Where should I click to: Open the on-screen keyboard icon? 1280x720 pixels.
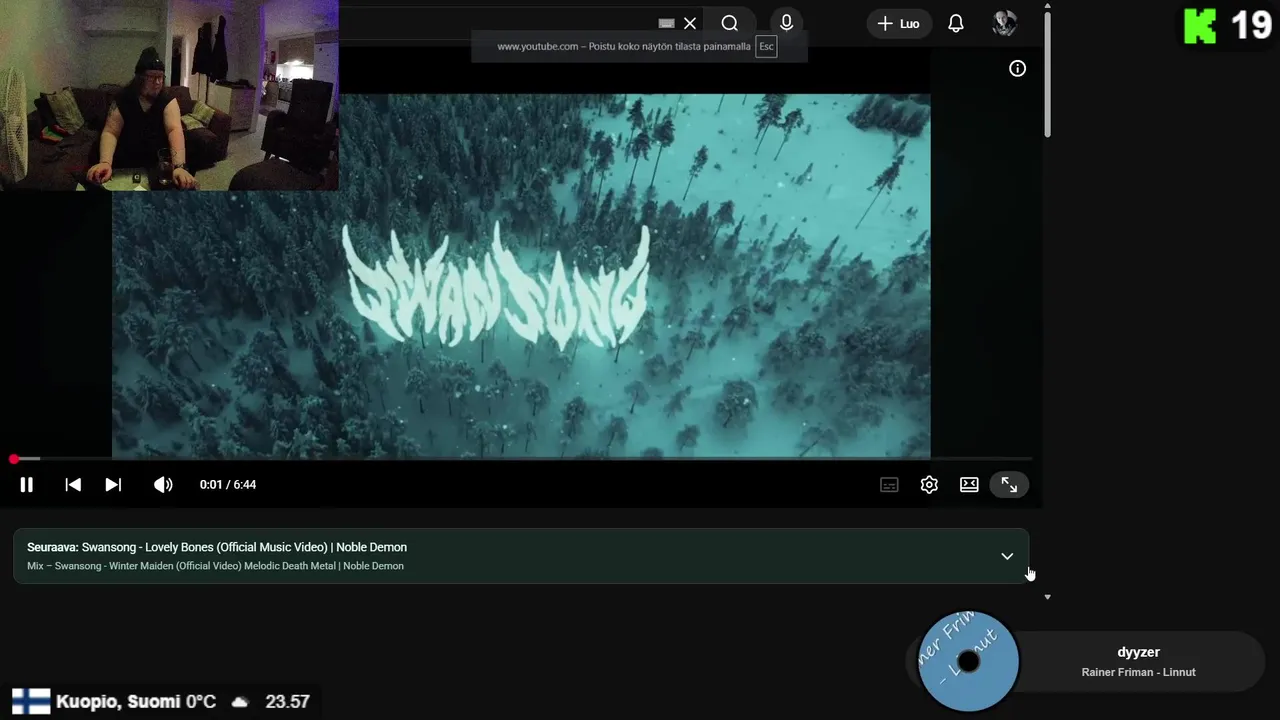click(x=666, y=23)
